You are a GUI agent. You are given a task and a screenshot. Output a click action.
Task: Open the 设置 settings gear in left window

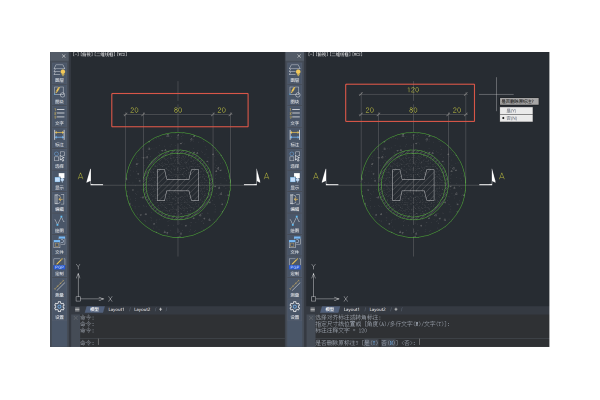[x=59, y=309]
